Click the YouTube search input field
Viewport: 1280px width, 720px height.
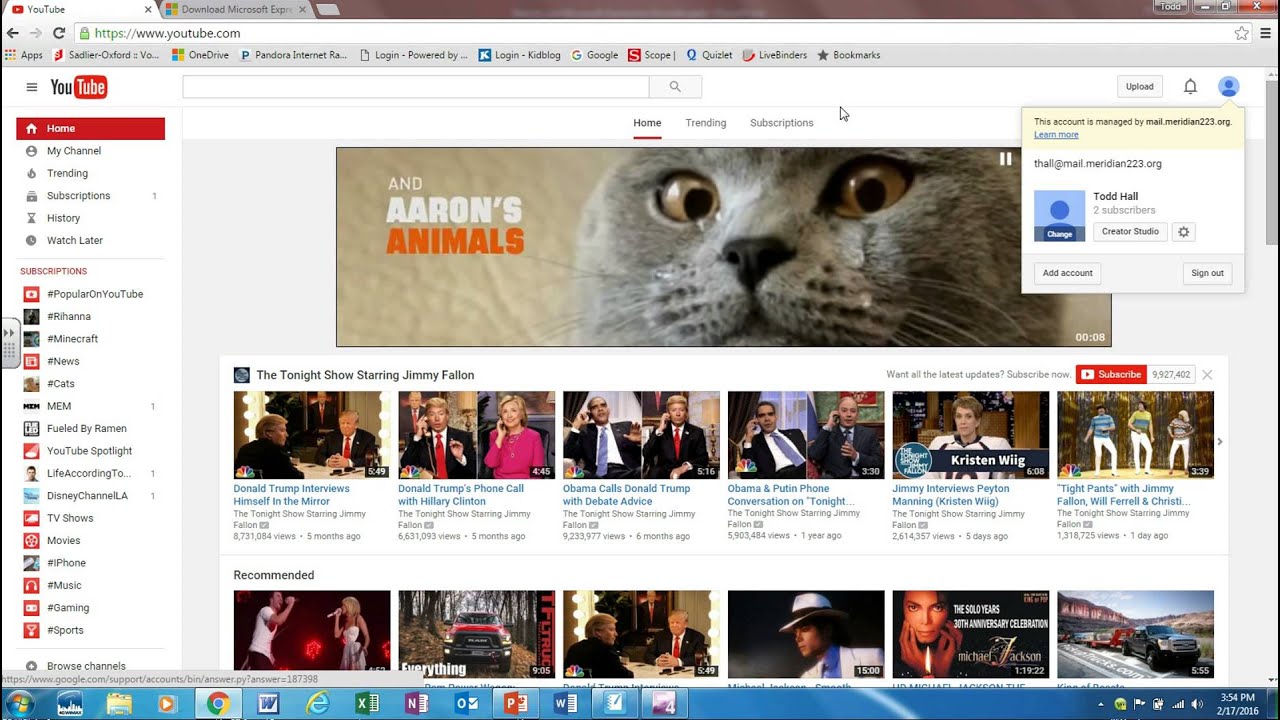pyautogui.click(x=416, y=87)
